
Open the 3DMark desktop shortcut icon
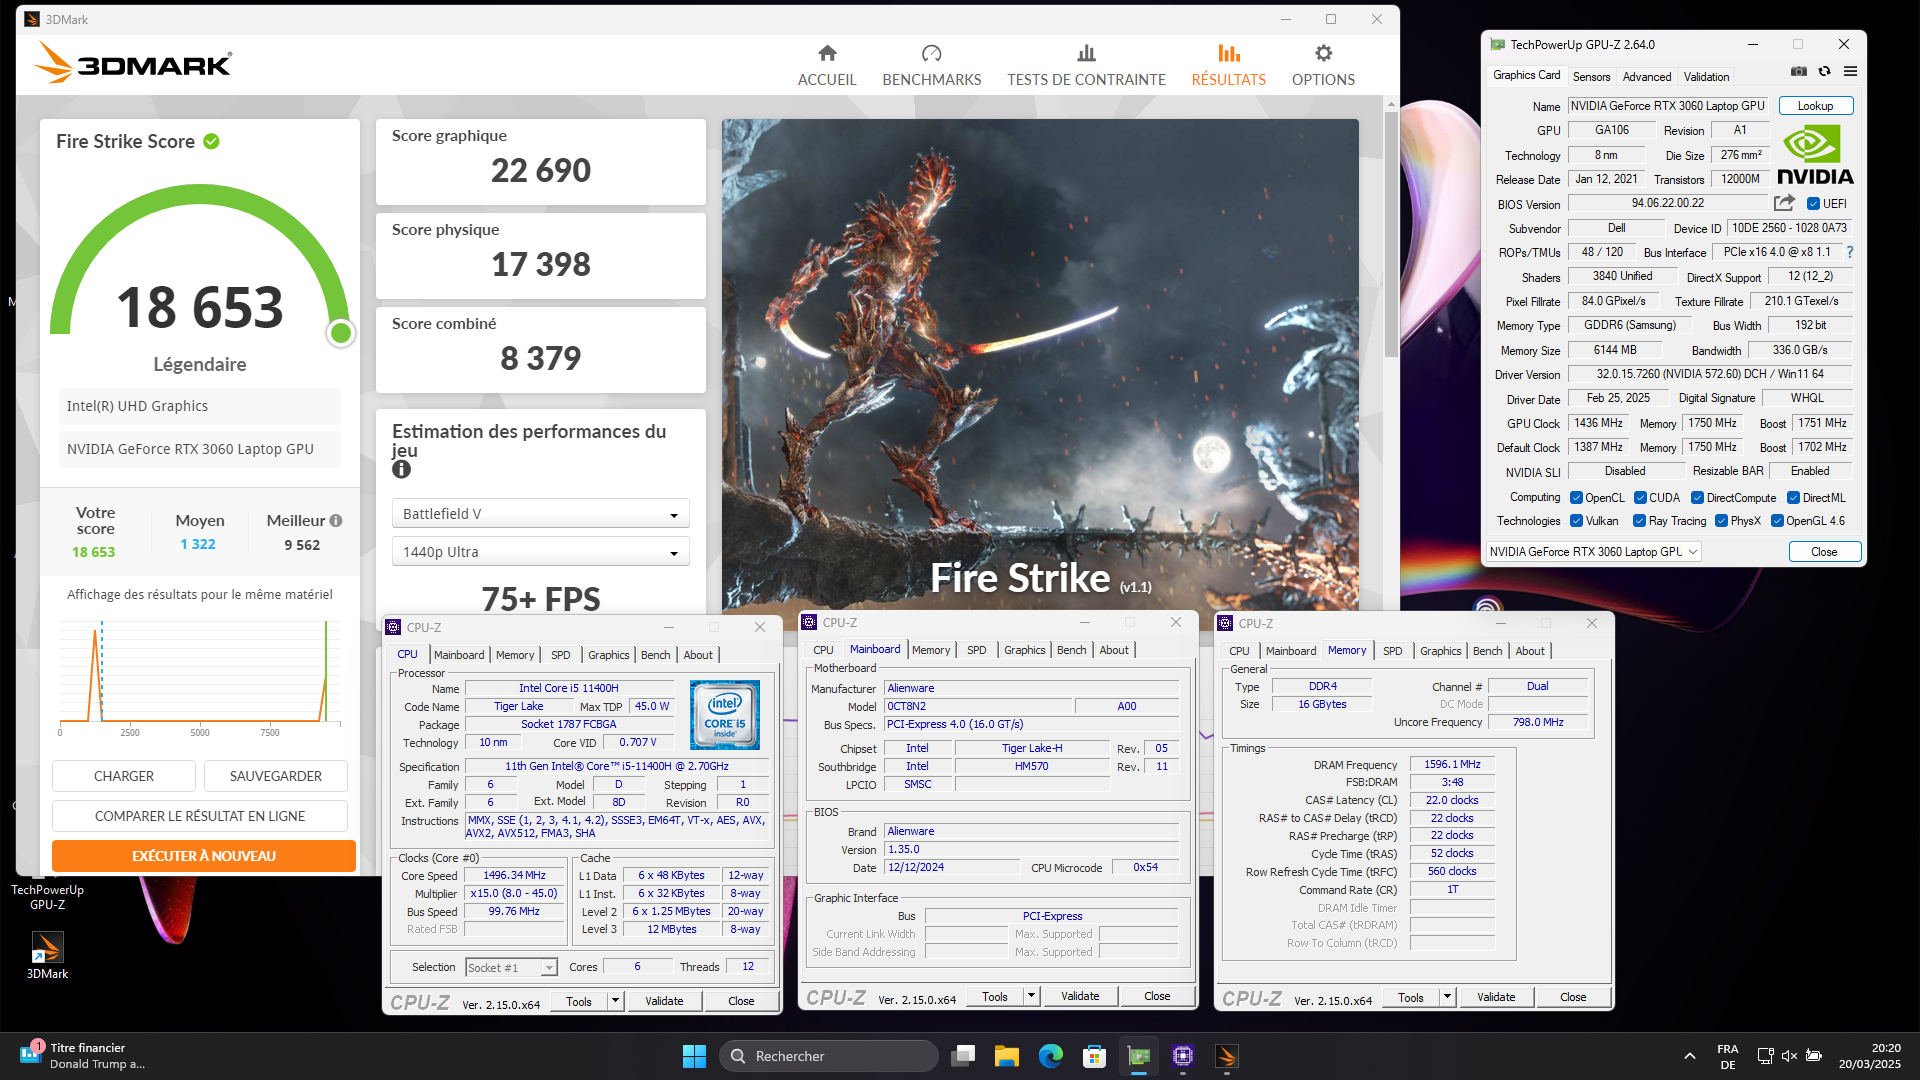[47, 955]
